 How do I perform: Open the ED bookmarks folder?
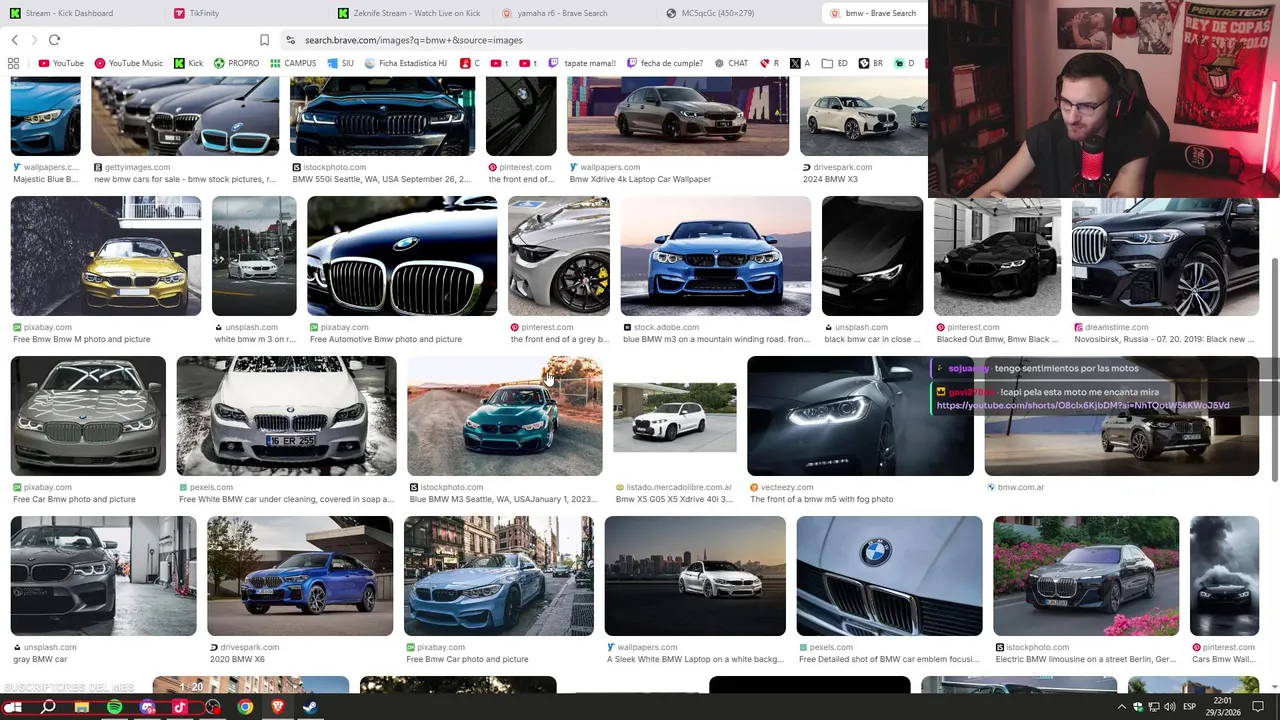click(x=835, y=63)
